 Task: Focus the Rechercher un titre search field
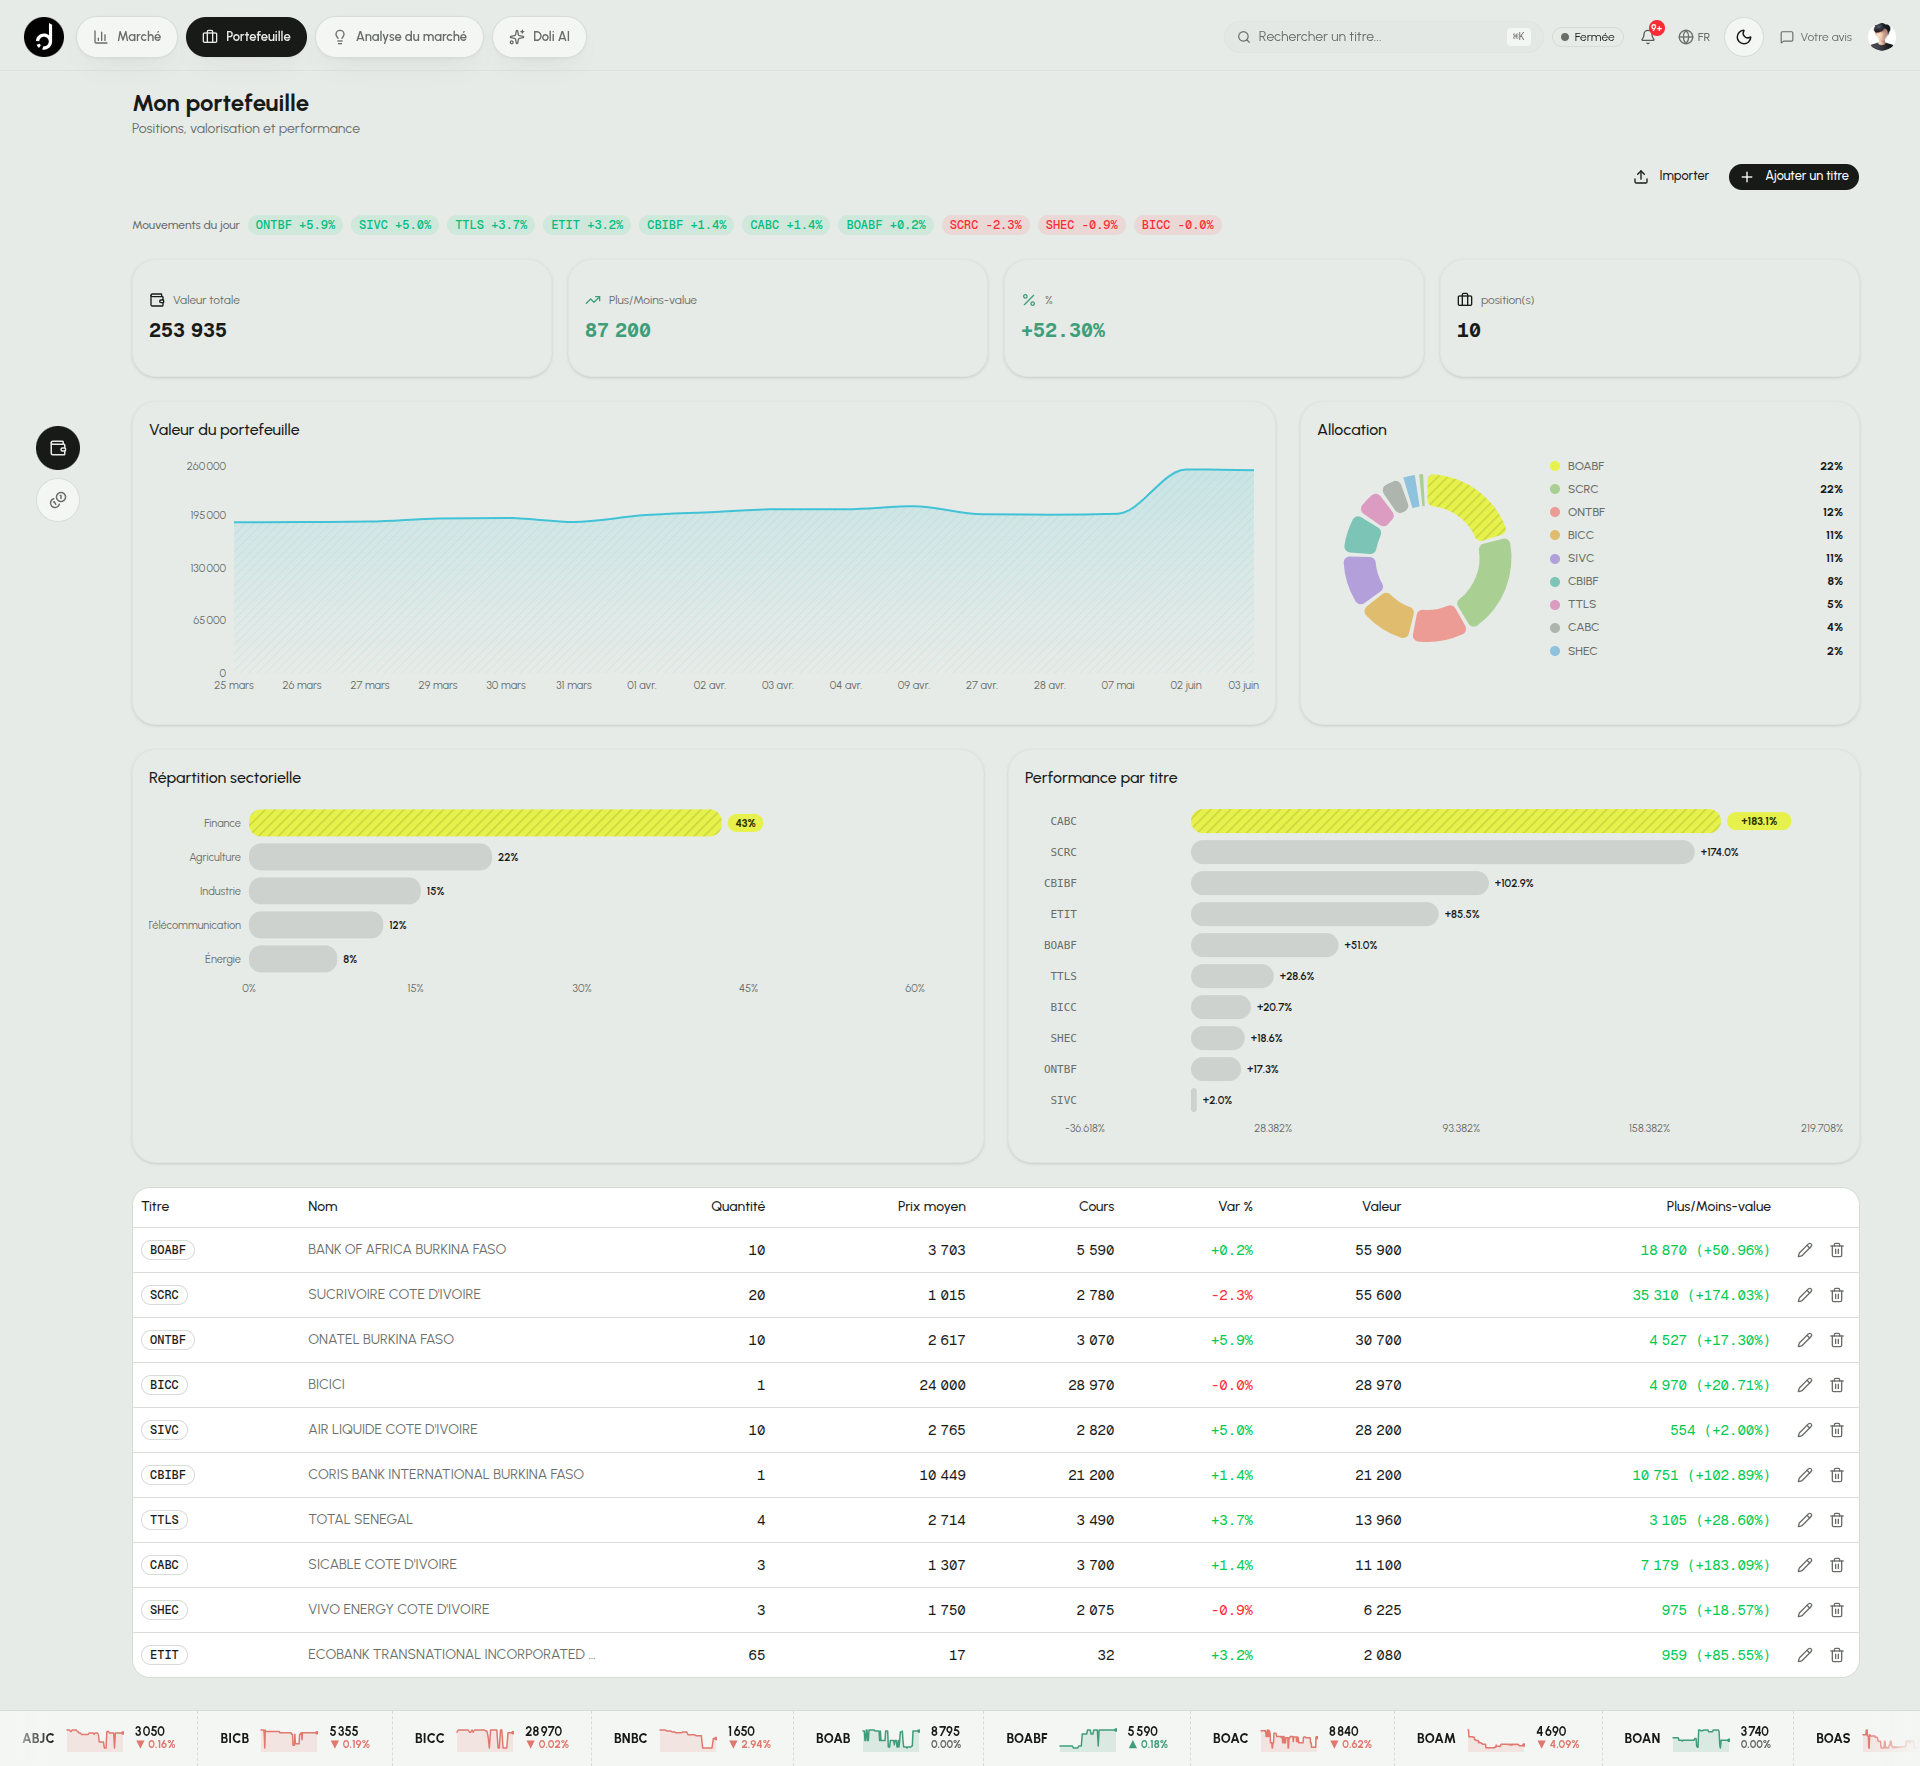(1384, 37)
